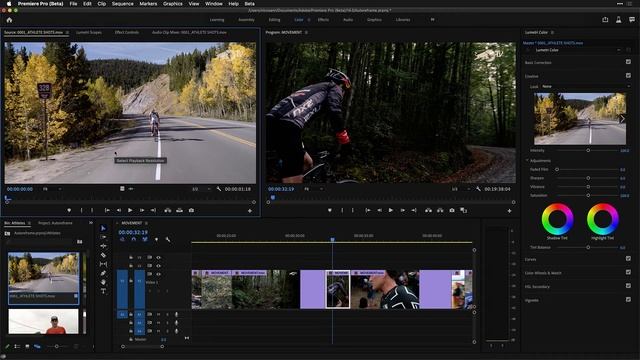Click the Export Frame camera in Source monitor
Viewport: 640px width, 360px height.
click(x=191, y=210)
